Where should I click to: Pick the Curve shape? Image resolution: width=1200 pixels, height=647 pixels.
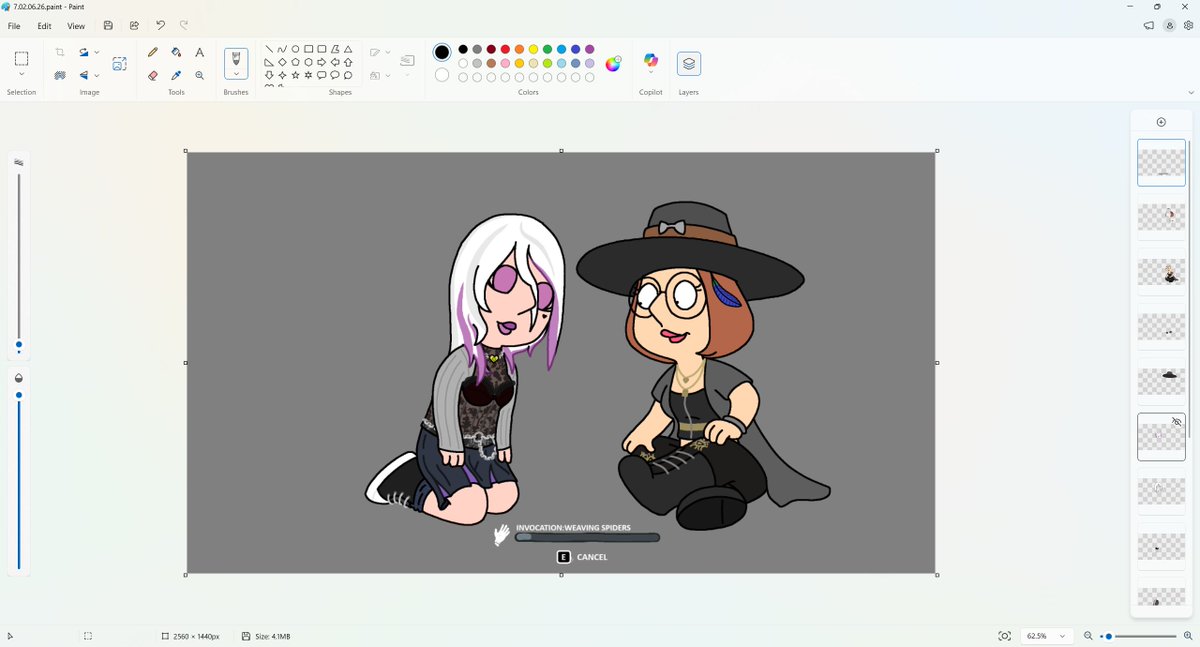[282, 49]
